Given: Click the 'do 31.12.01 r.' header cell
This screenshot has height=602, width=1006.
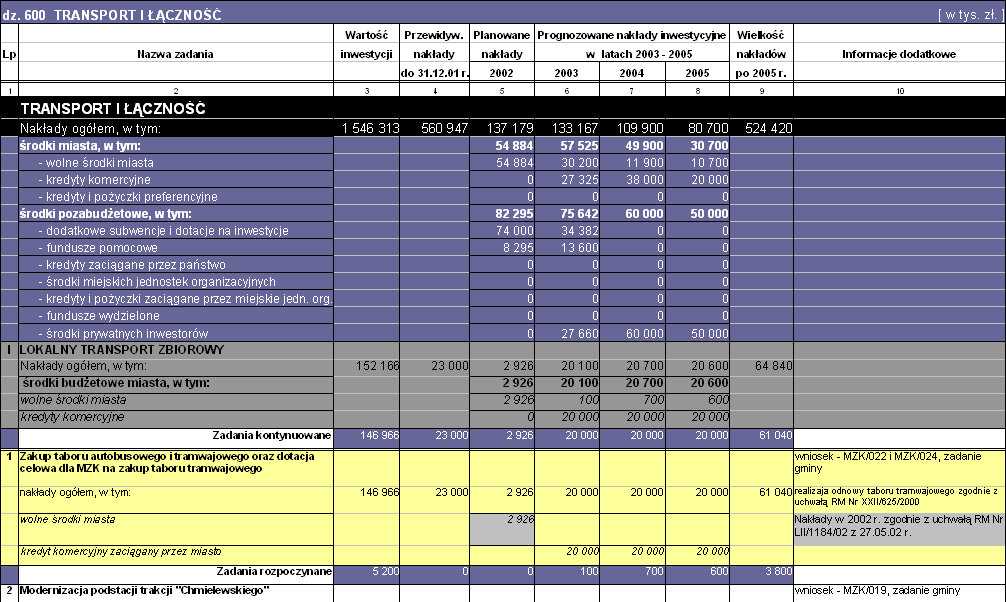Looking at the screenshot, I should (x=435, y=73).
